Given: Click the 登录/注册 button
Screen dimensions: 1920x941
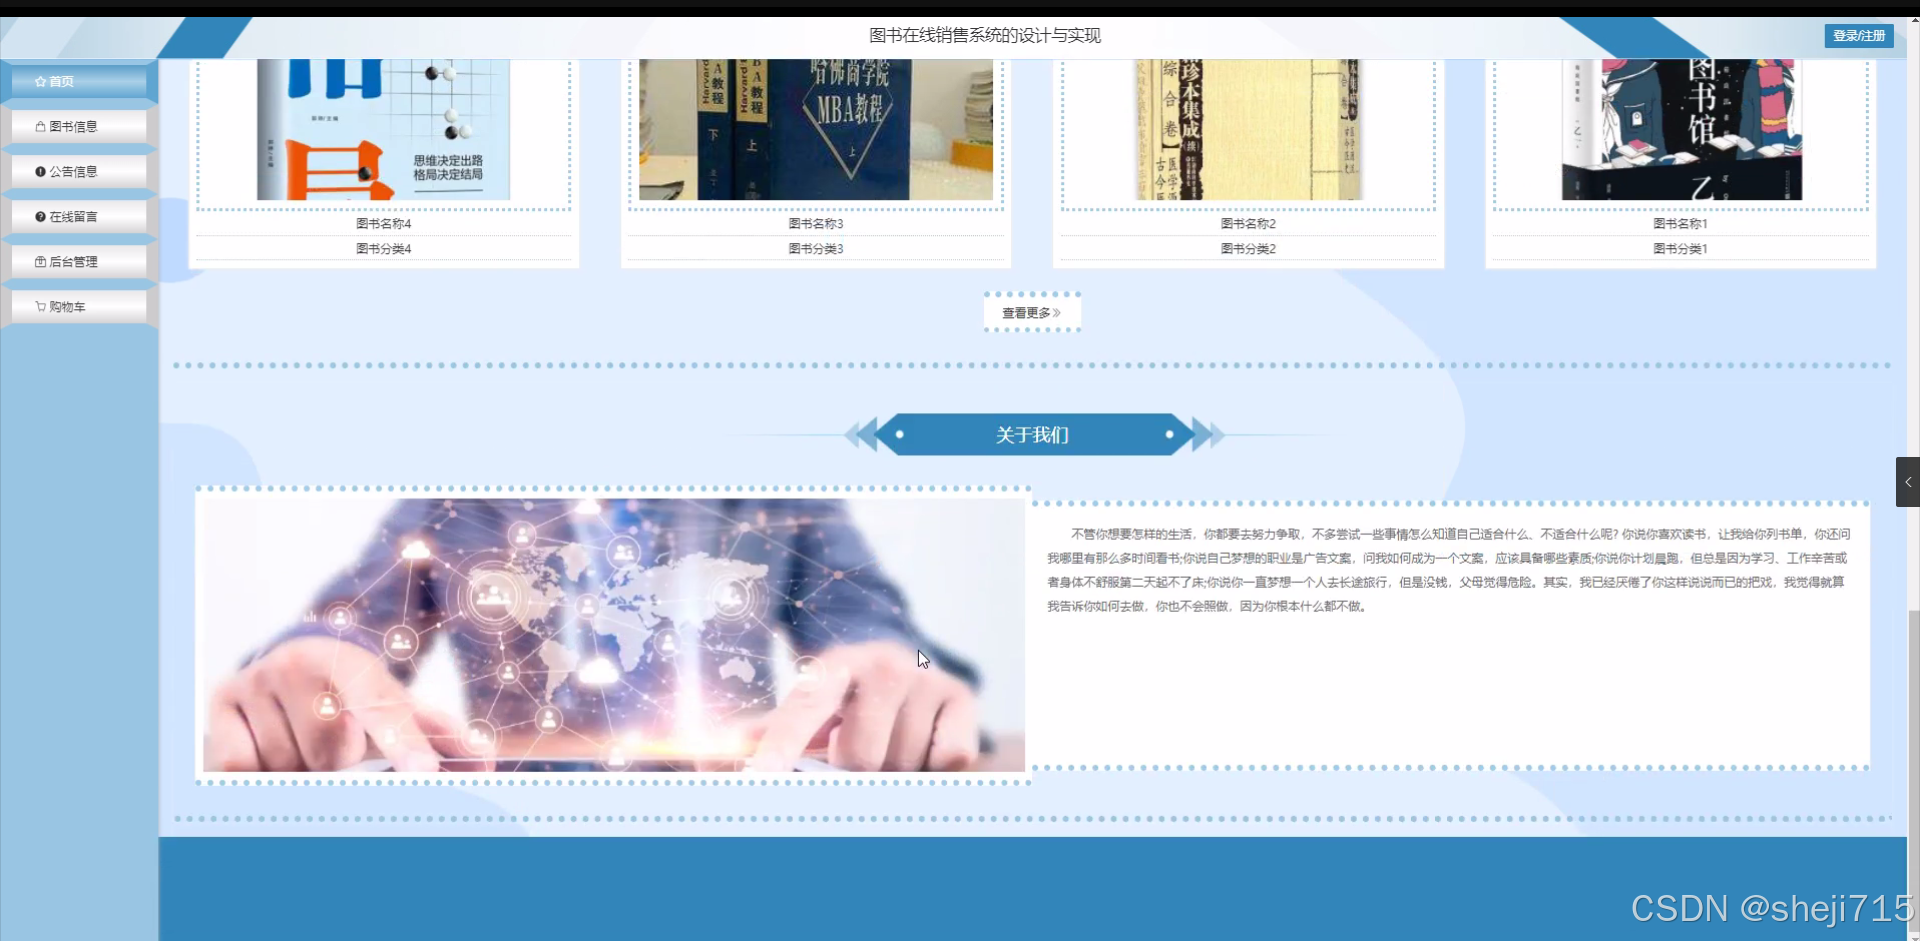Looking at the screenshot, I should (x=1860, y=35).
